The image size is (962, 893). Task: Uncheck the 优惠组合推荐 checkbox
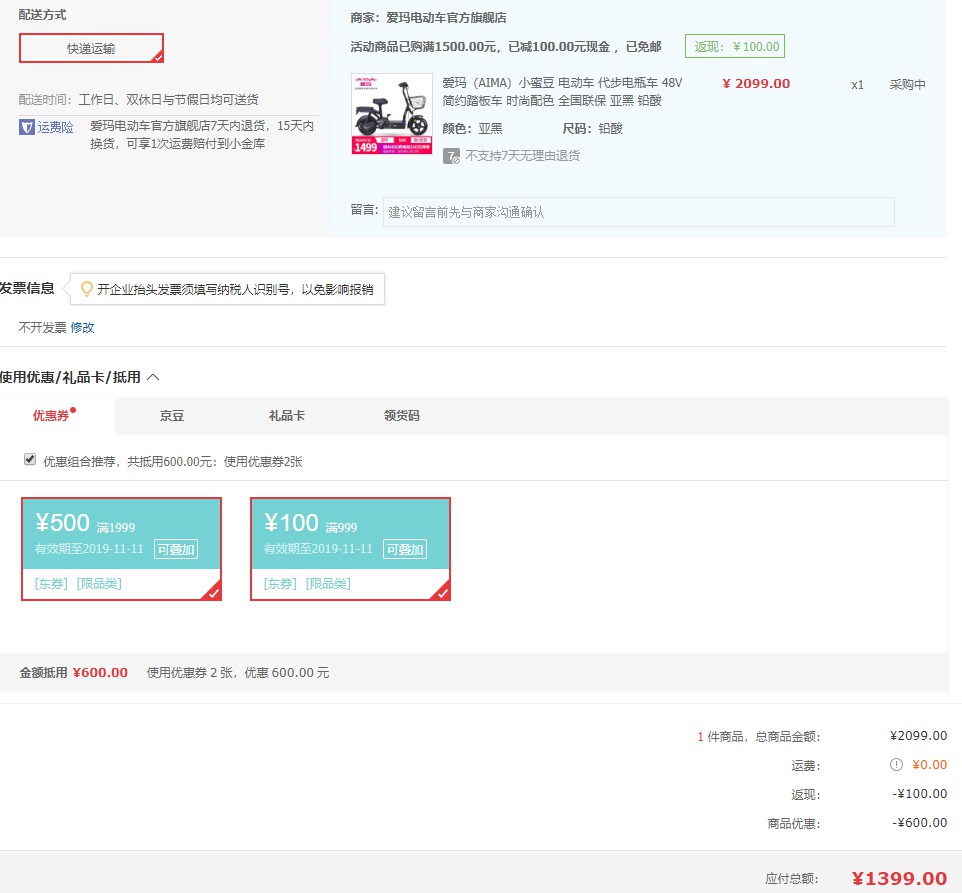point(29,459)
